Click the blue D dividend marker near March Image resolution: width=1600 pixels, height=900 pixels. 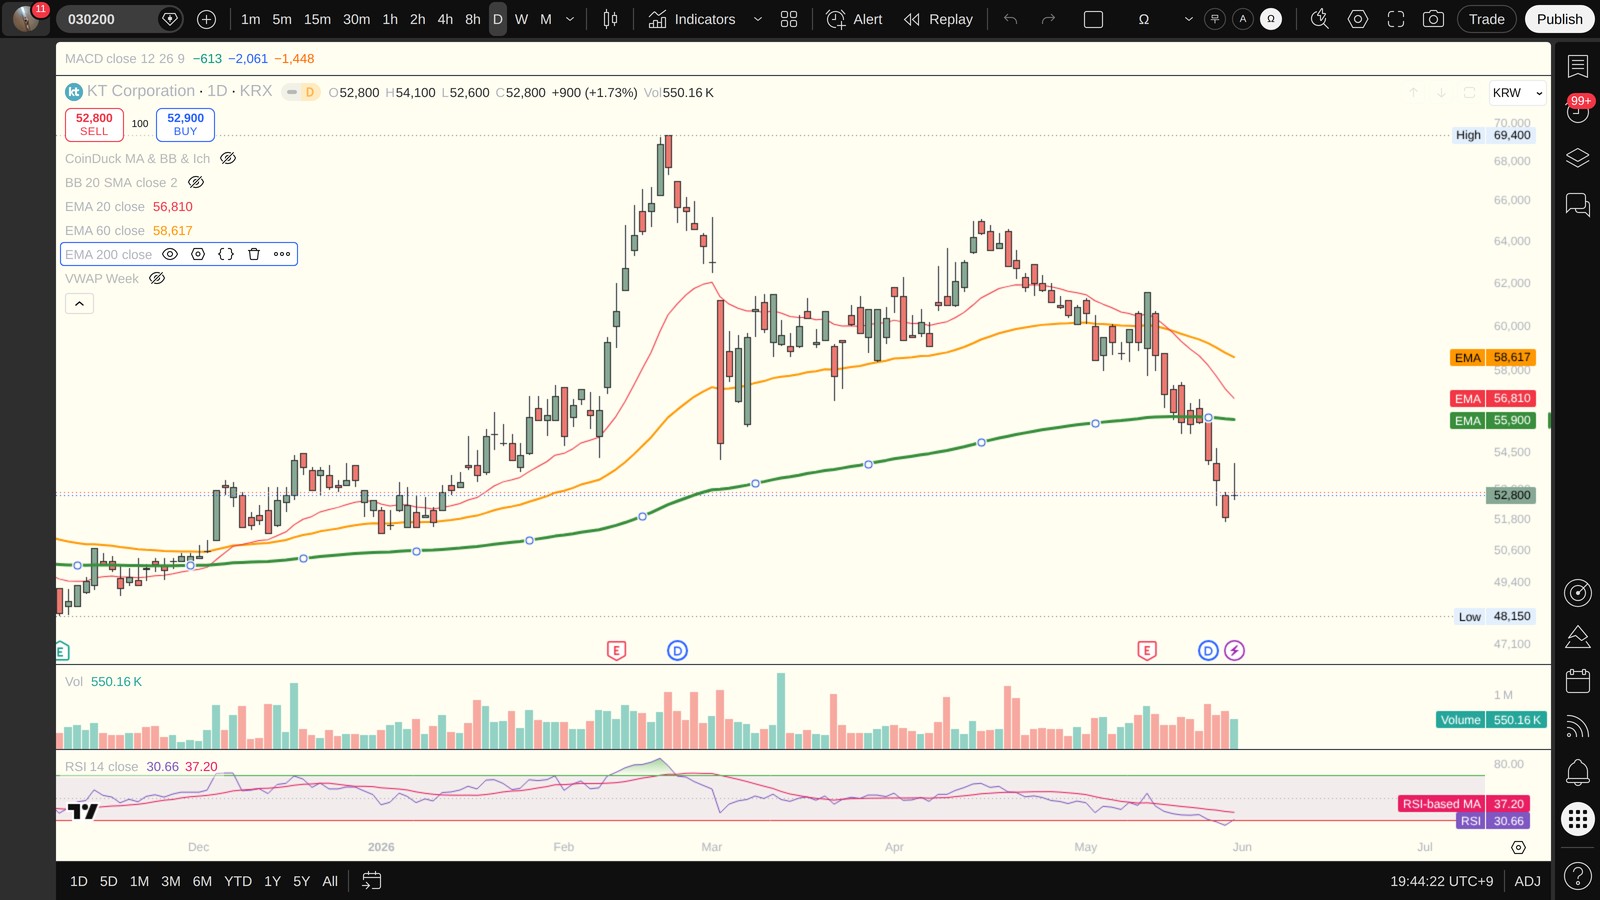677,651
